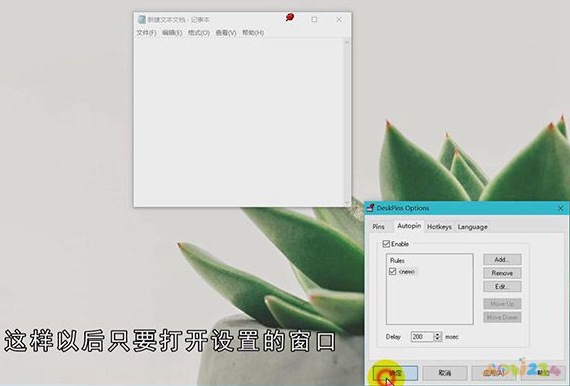
Task: Click the Notepad vertical scrollbar up arrow
Action: pos(346,42)
